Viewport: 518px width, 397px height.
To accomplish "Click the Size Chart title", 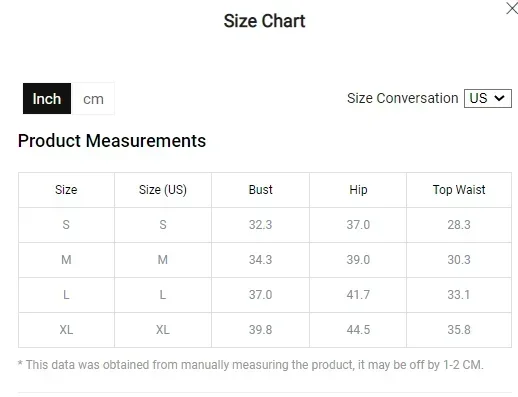I will point(264,21).
